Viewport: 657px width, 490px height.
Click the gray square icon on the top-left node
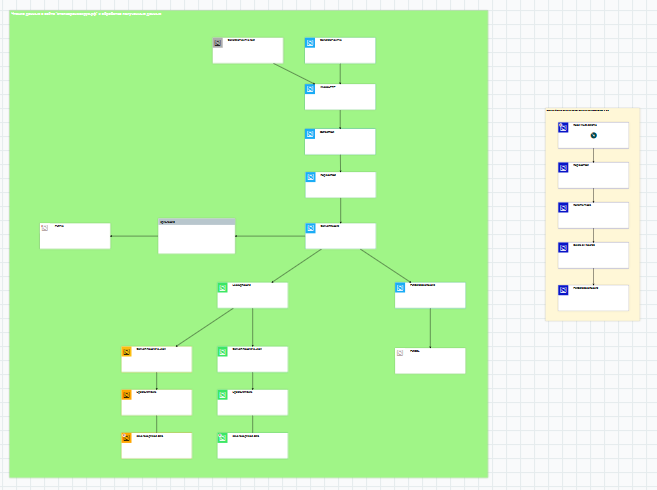coord(217,43)
